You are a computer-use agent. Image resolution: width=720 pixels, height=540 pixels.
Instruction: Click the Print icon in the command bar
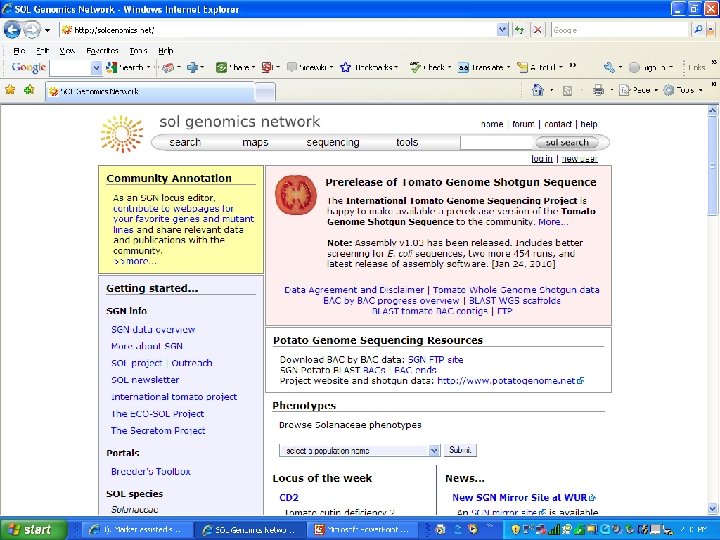pyautogui.click(x=598, y=90)
